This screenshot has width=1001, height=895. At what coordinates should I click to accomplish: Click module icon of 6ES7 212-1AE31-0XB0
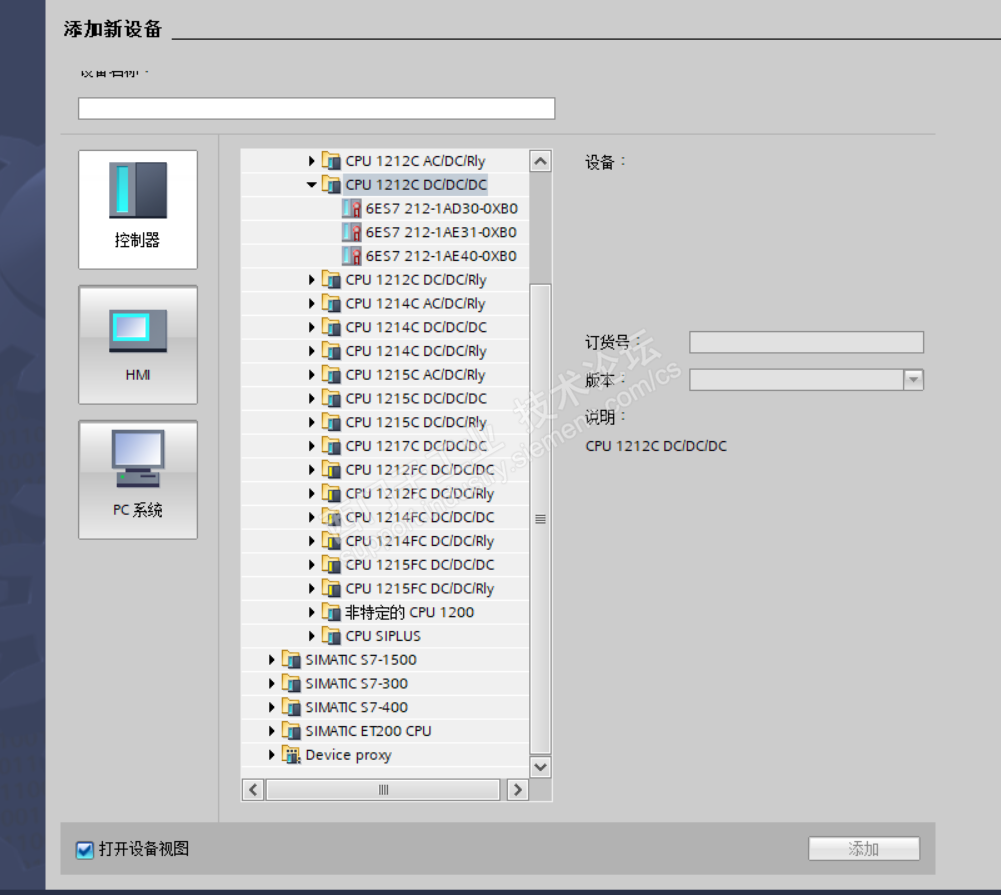click(x=352, y=232)
